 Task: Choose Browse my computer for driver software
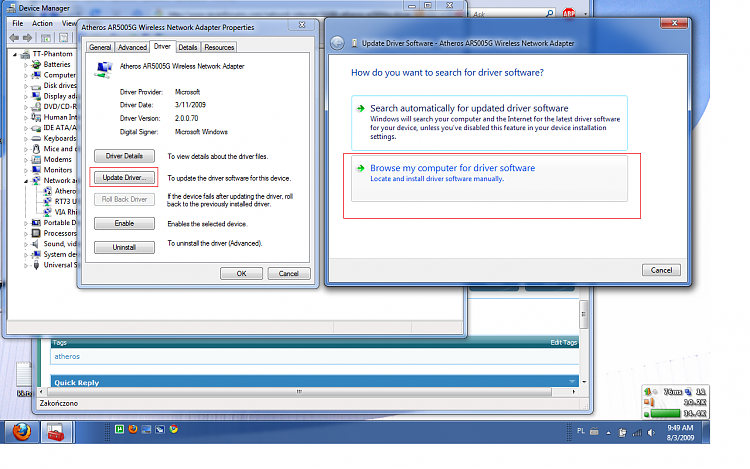tap(489, 178)
